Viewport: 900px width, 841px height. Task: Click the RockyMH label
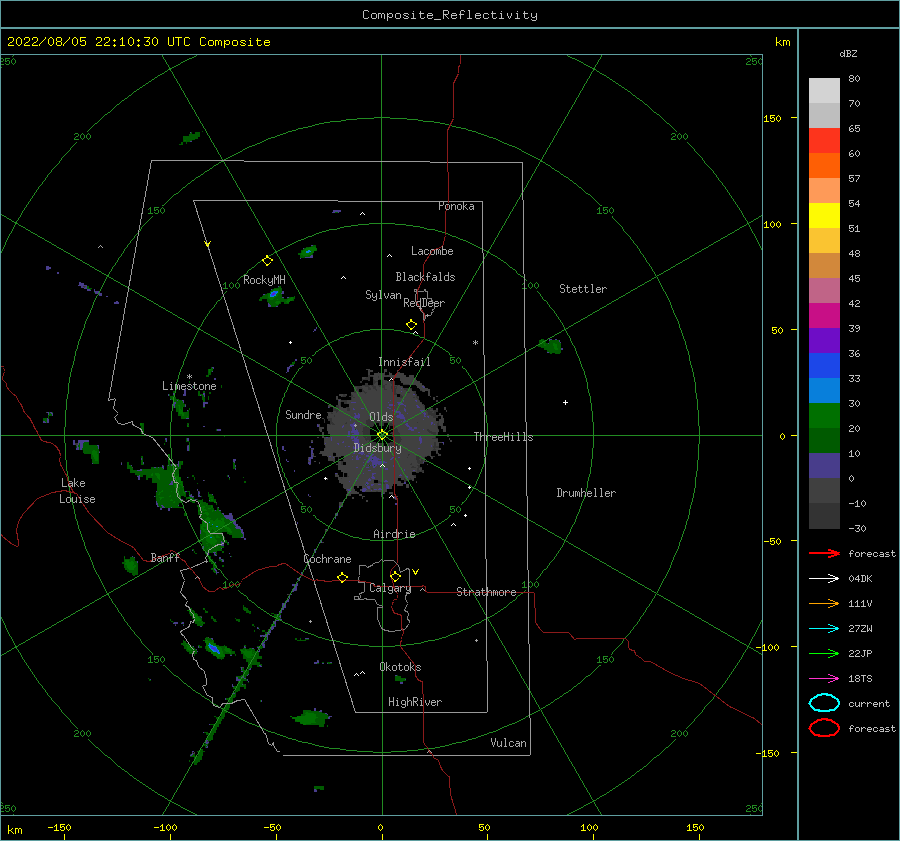coord(264,280)
